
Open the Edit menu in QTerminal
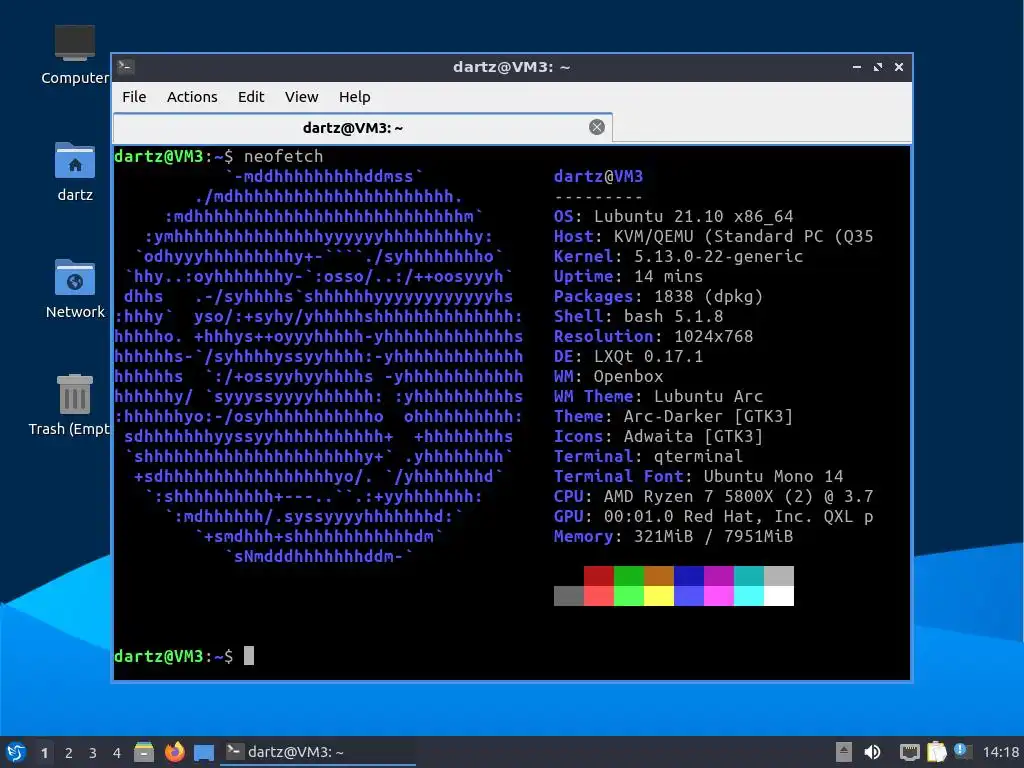251,97
